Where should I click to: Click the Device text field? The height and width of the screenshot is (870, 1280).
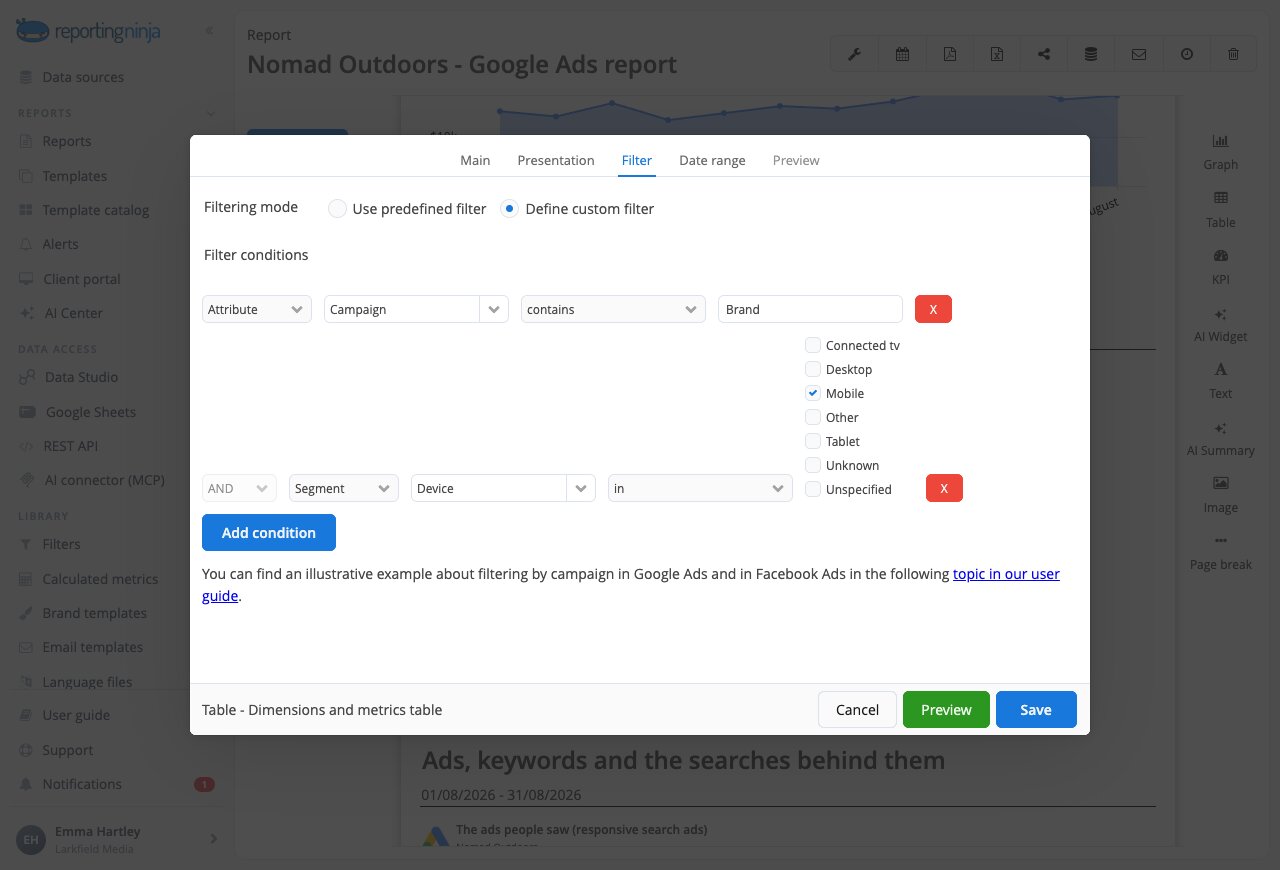pyautogui.click(x=489, y=488)
